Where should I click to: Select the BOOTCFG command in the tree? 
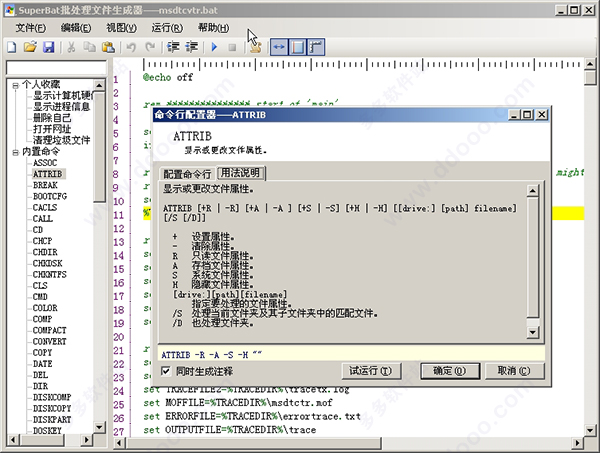(50, 196)
